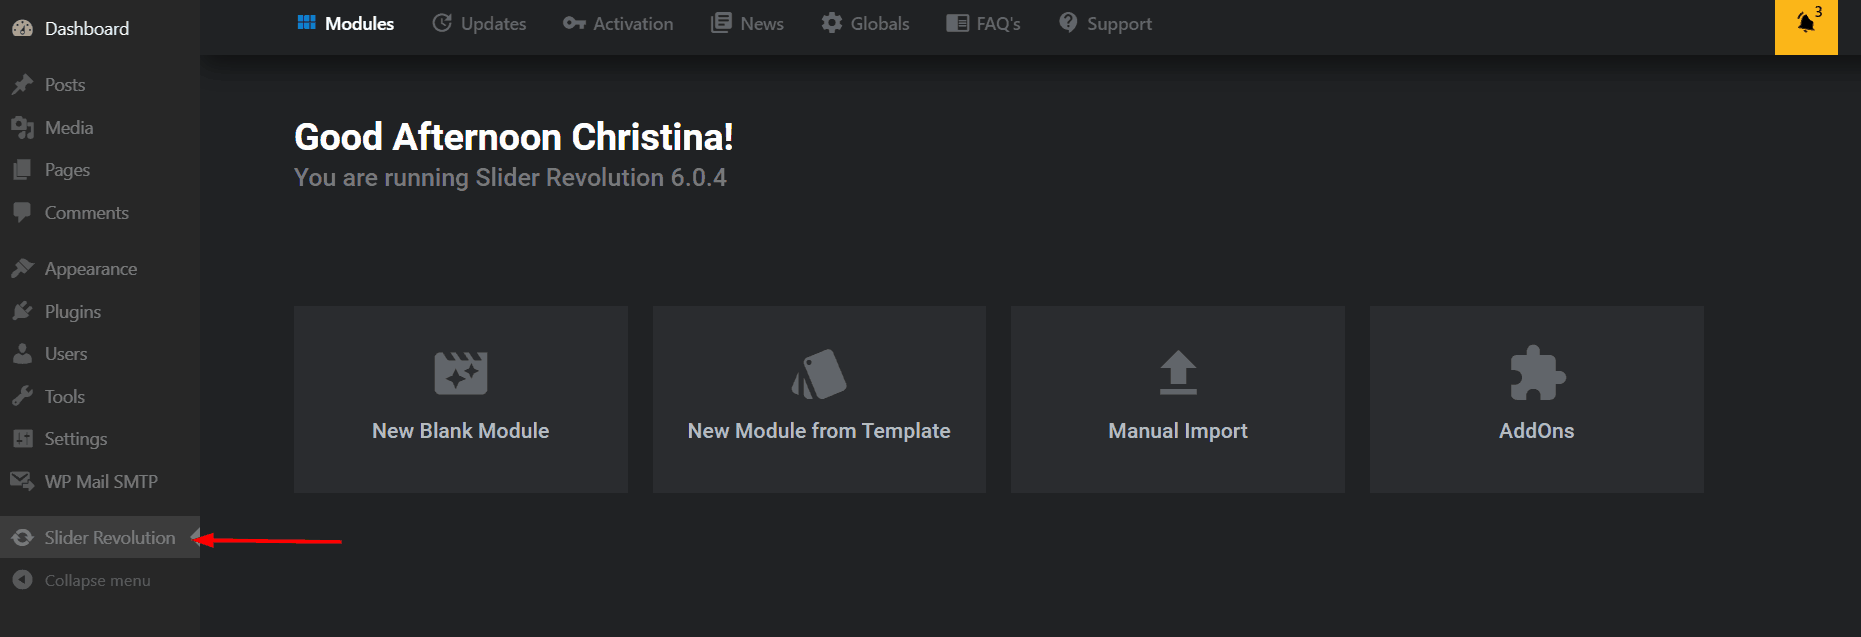Open Media in the sidebar
Image resolution: width=1861 pixels, height=637 pixels.
pyautogui.click(x=100, y=128)
